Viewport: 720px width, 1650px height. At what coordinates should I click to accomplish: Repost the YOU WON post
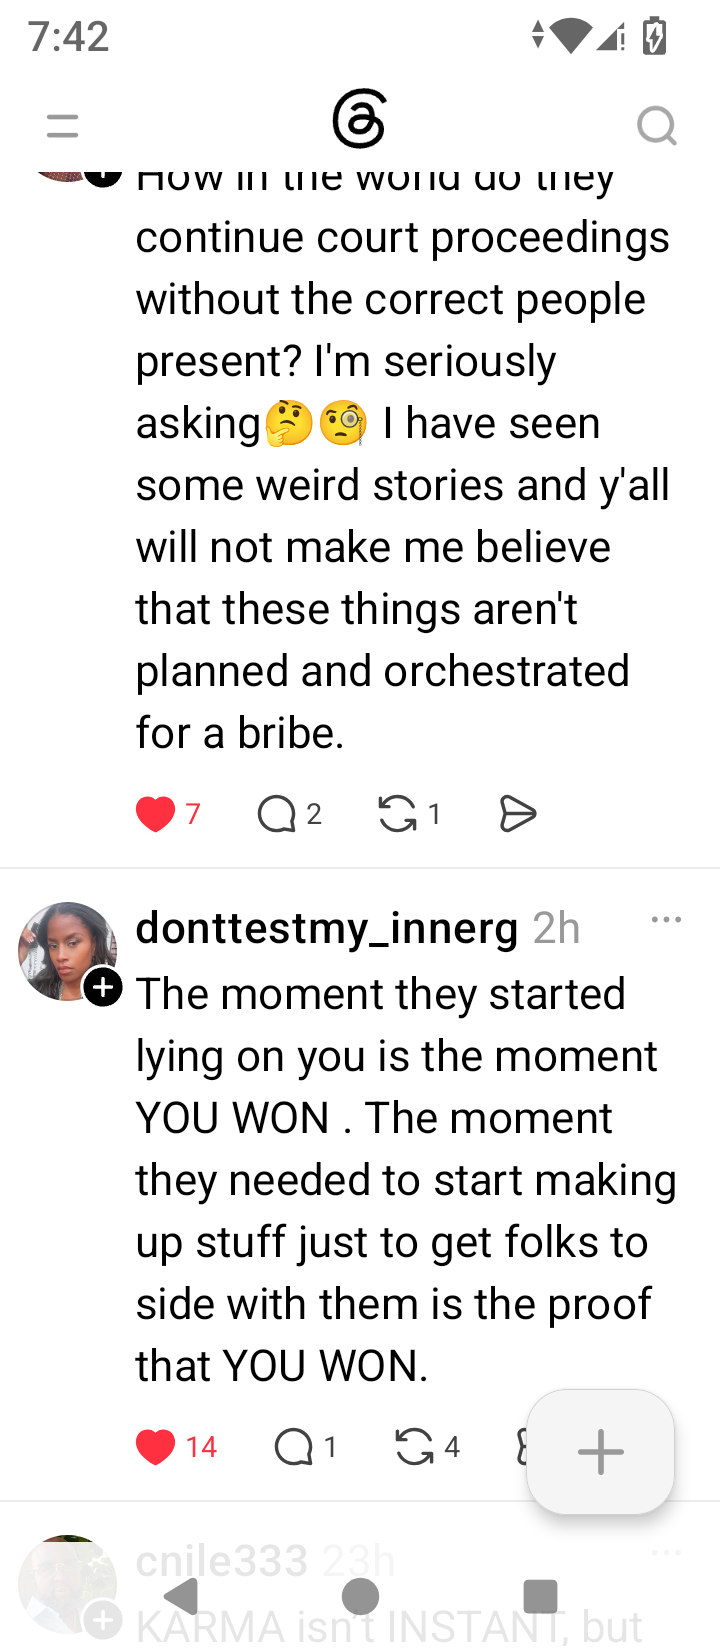point(414,1447)
